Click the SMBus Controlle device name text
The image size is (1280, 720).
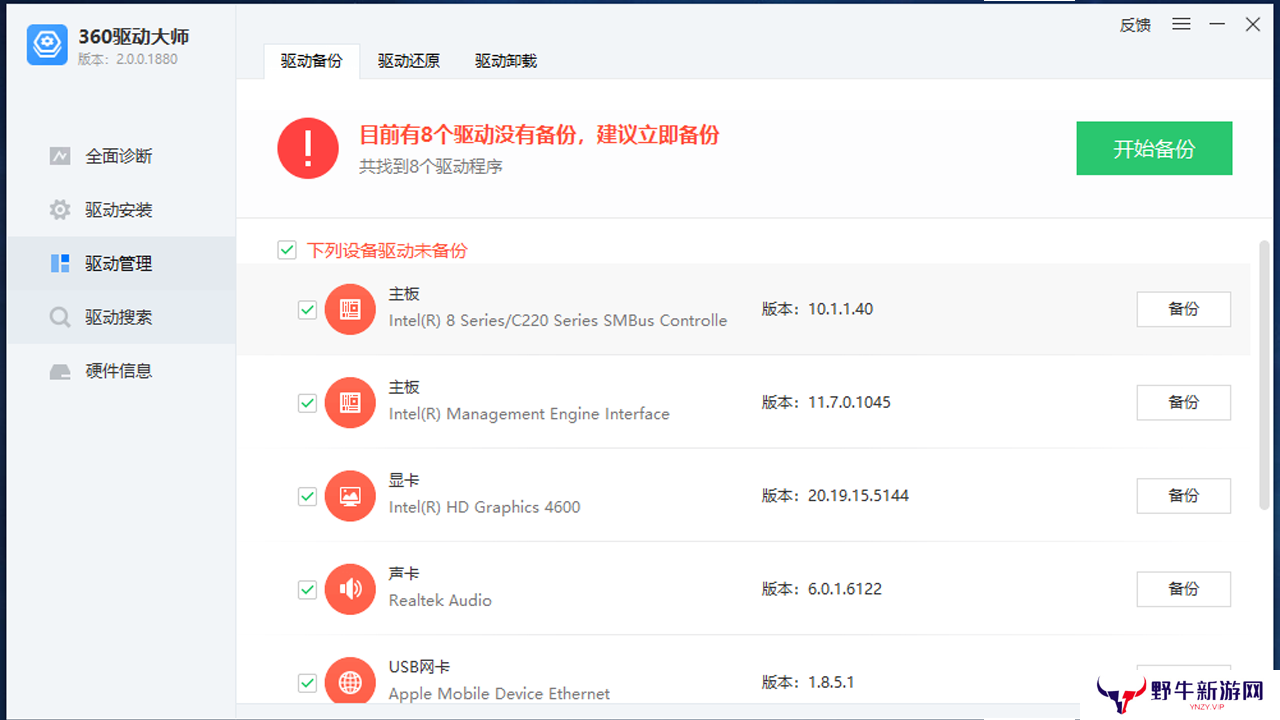coord(558,321)
